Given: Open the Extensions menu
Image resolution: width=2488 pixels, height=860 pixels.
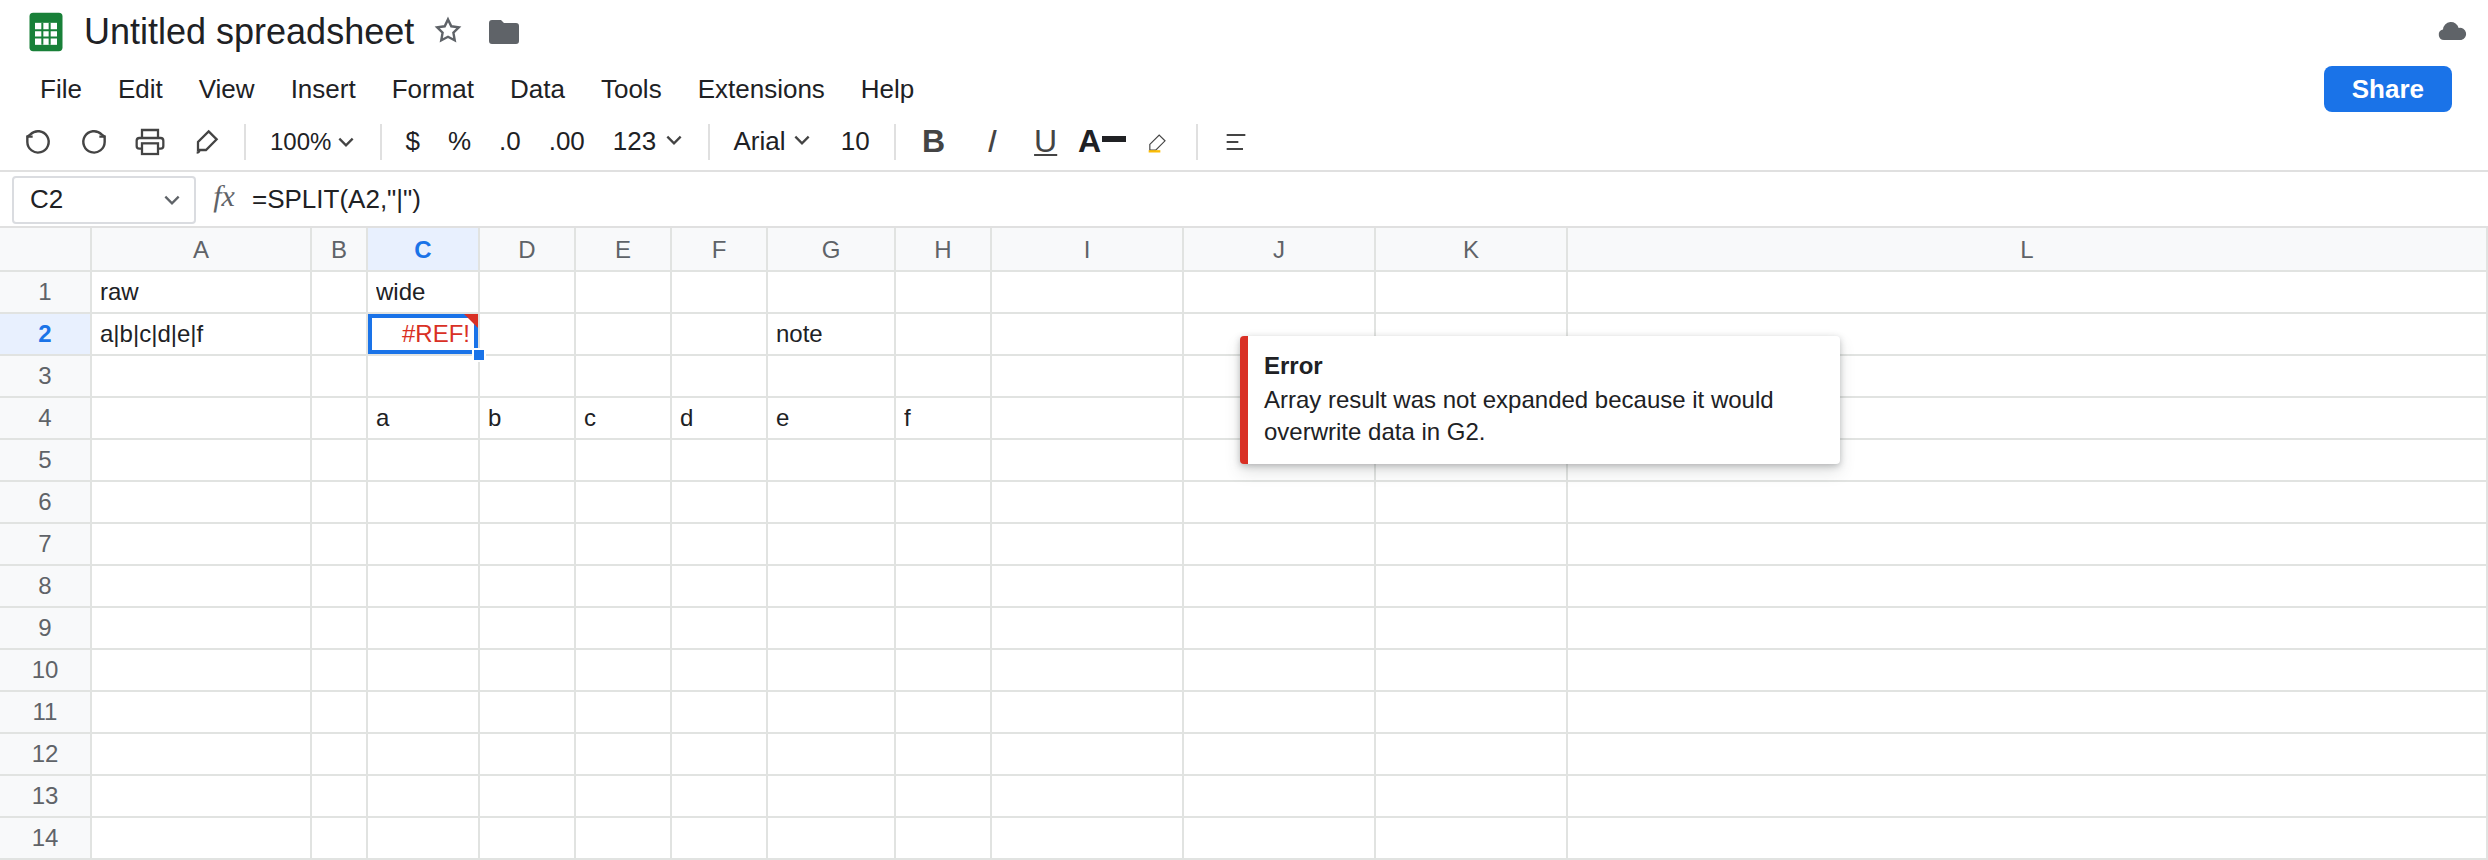Looking at the screenshot, I should click(761, 89).
